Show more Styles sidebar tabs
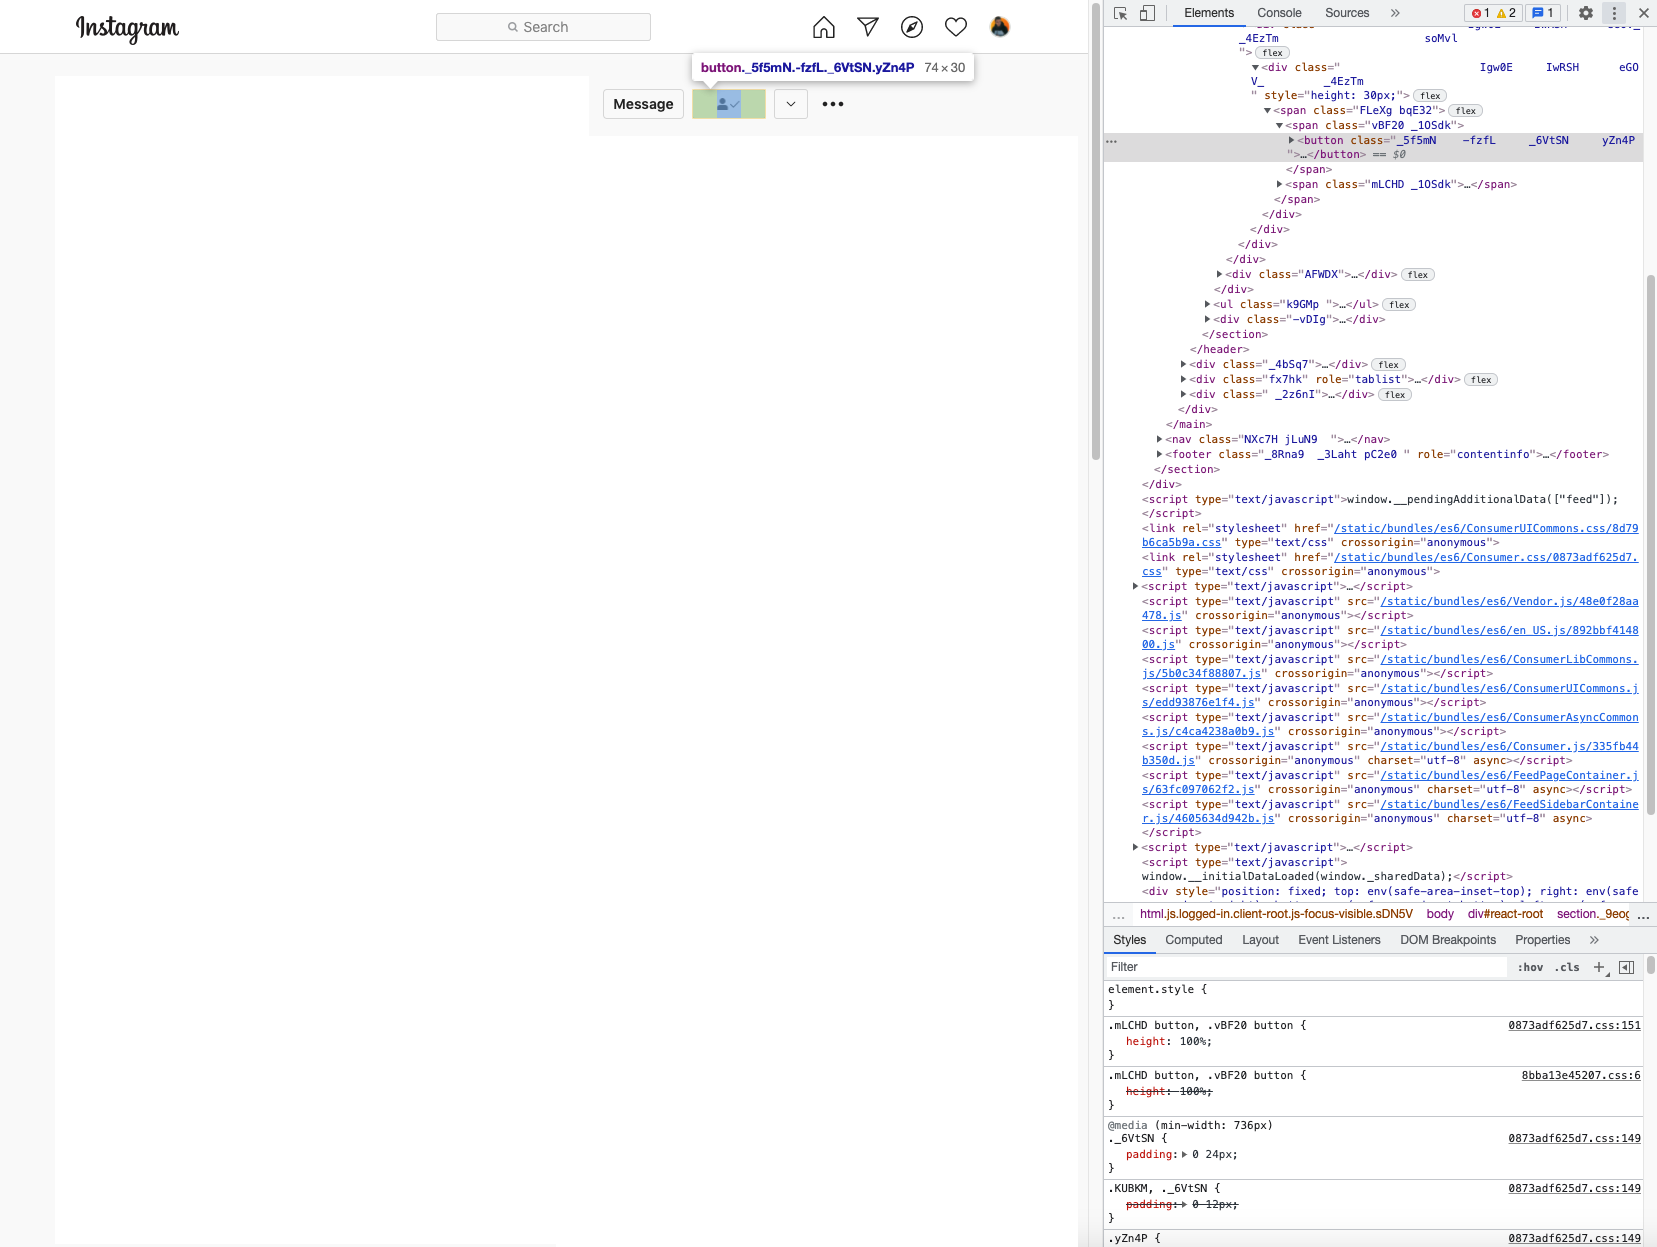 1594,940
